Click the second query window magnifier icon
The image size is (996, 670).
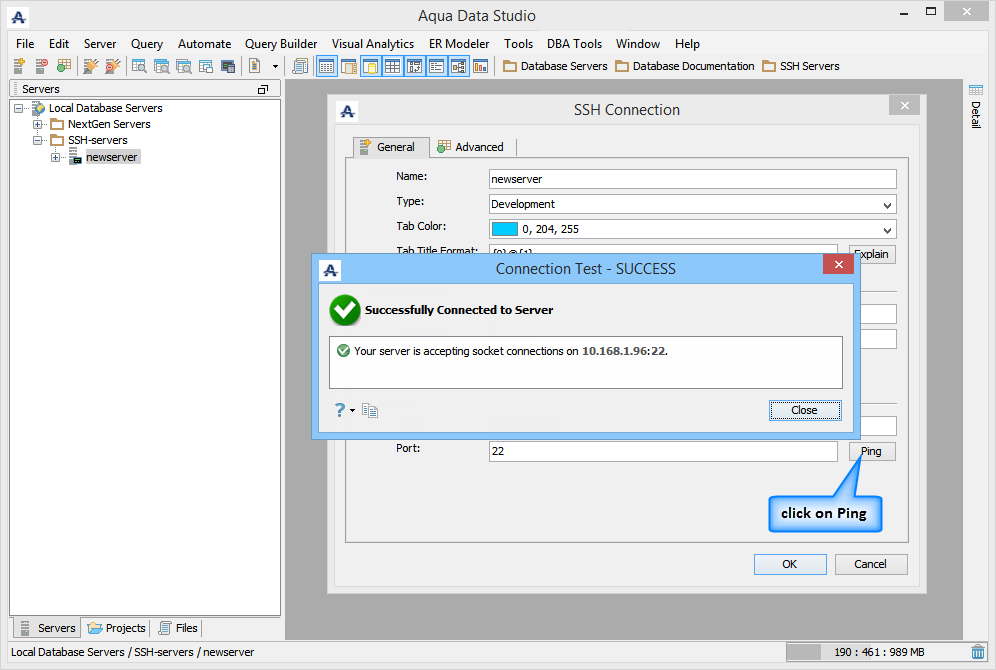pyautogui.click(x=161, y=65)
